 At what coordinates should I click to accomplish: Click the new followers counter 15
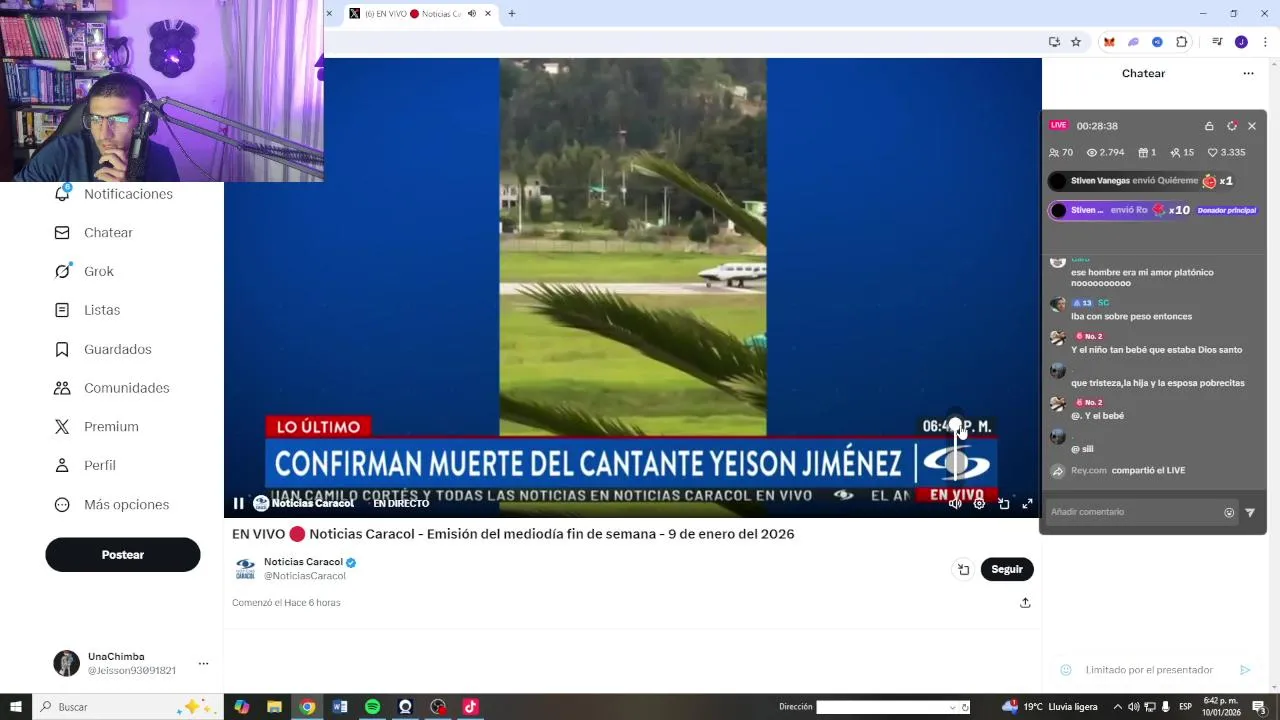1182,153
